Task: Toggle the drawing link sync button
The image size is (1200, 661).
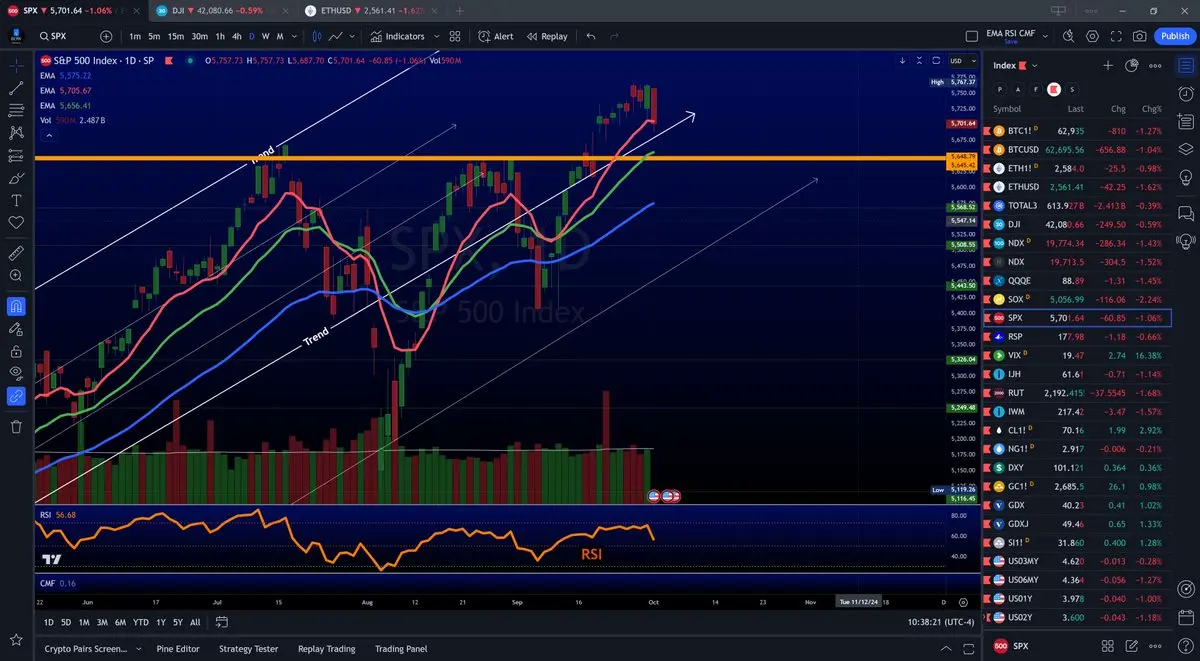Action: [16, 396]
